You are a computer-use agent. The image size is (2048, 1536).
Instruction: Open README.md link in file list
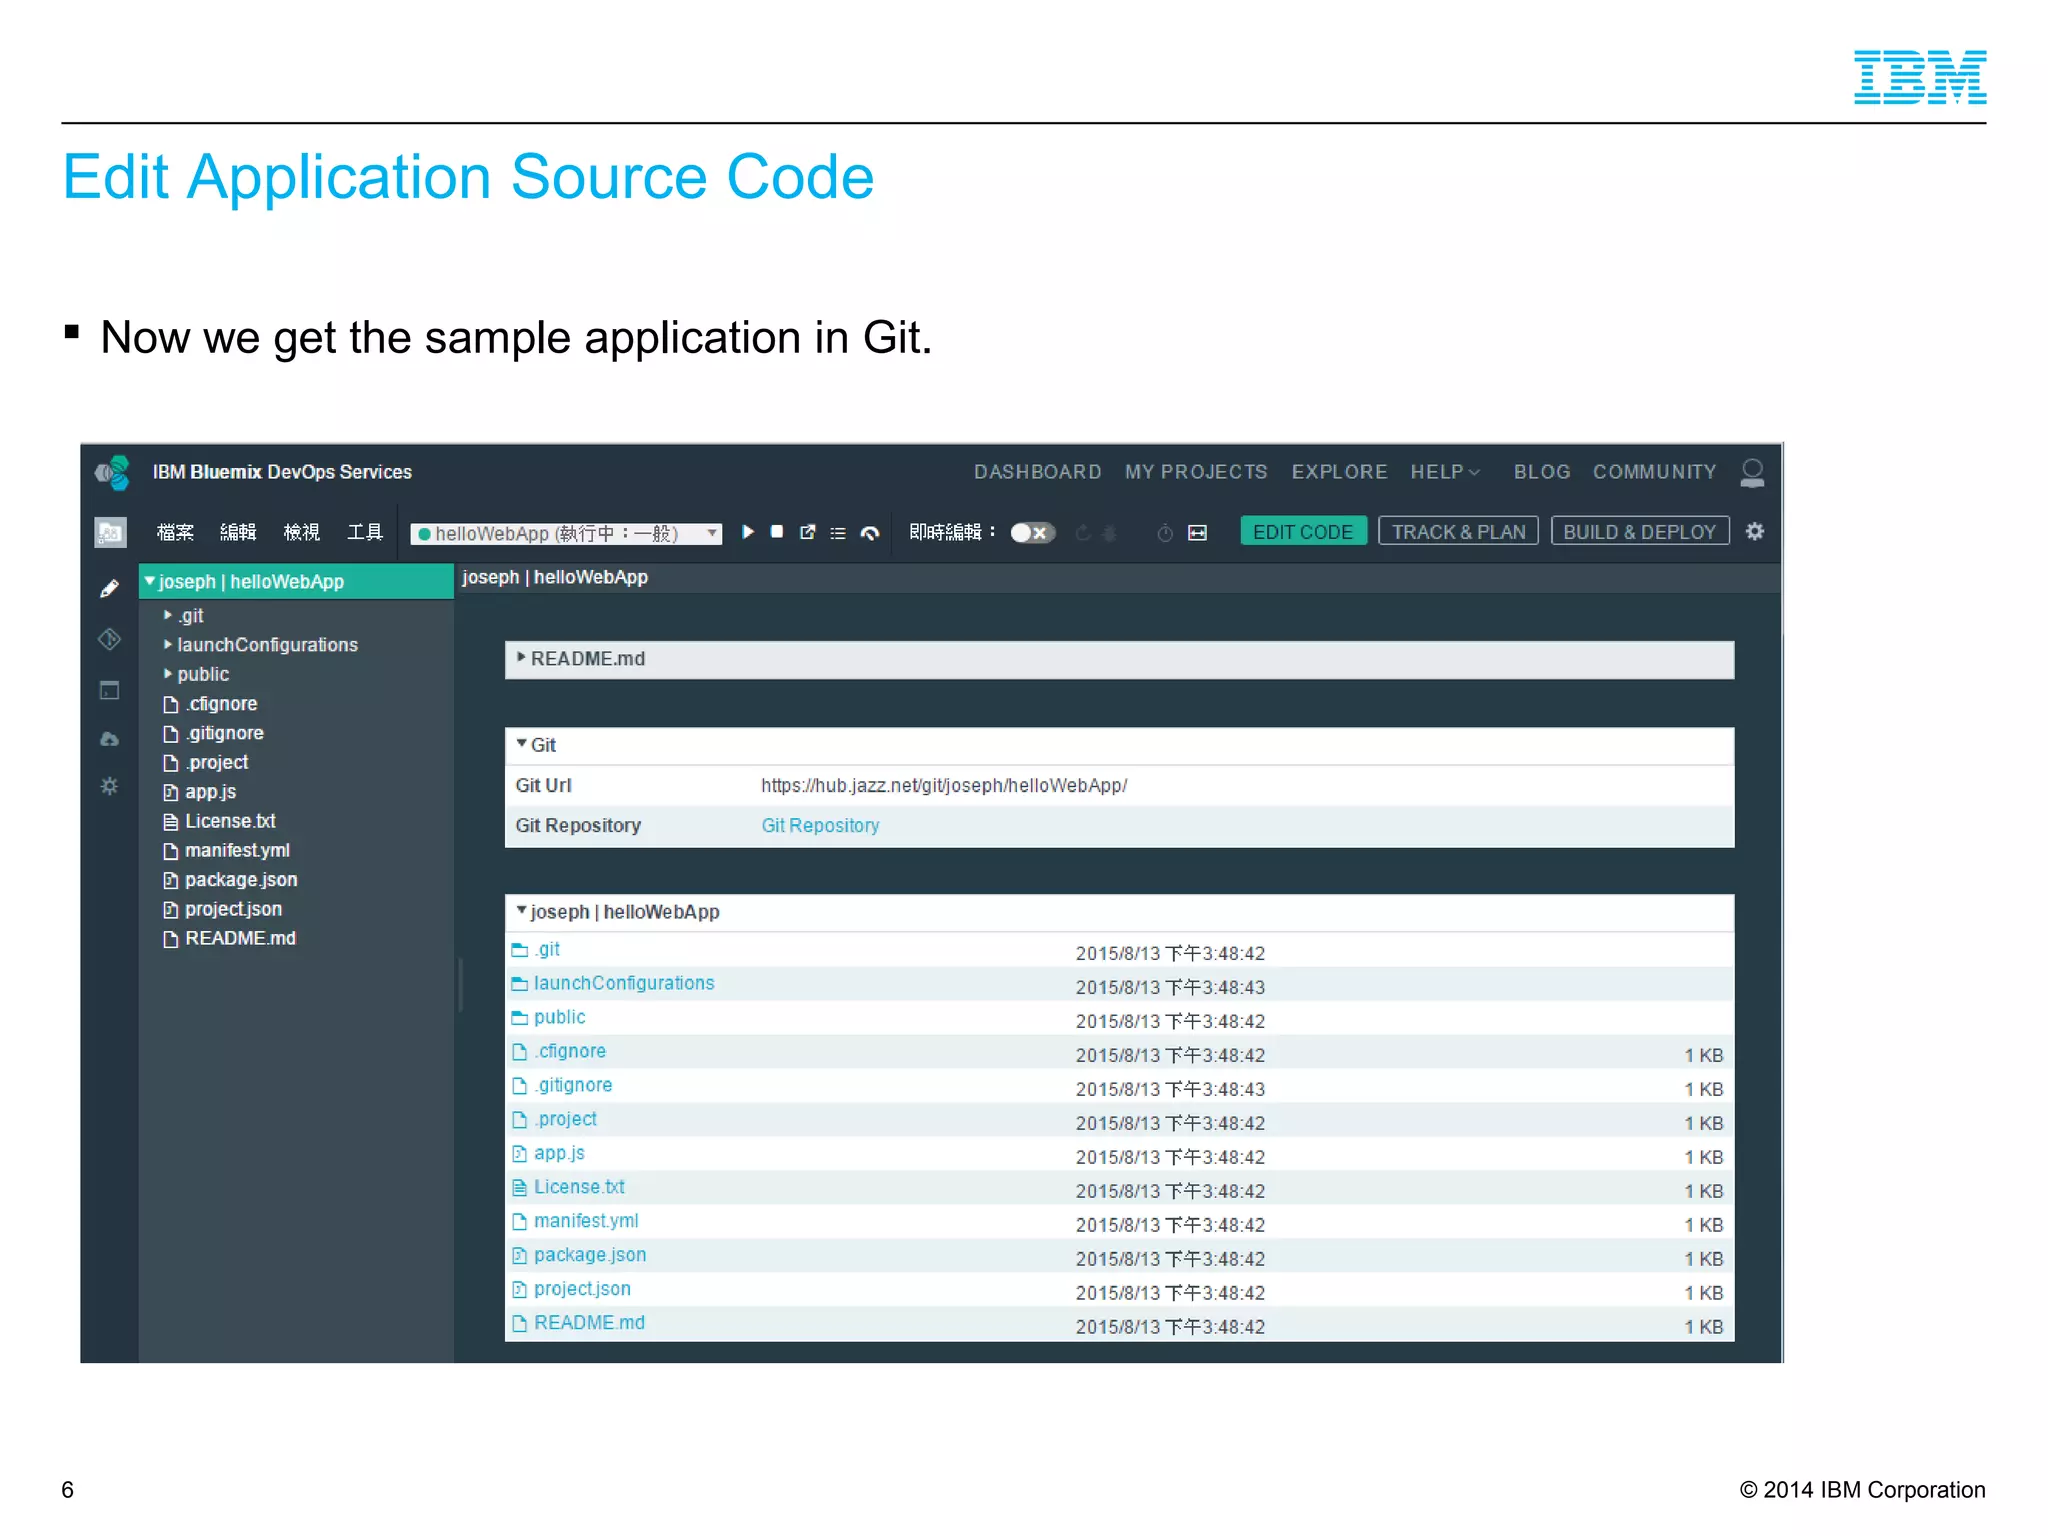point(589,1323)
